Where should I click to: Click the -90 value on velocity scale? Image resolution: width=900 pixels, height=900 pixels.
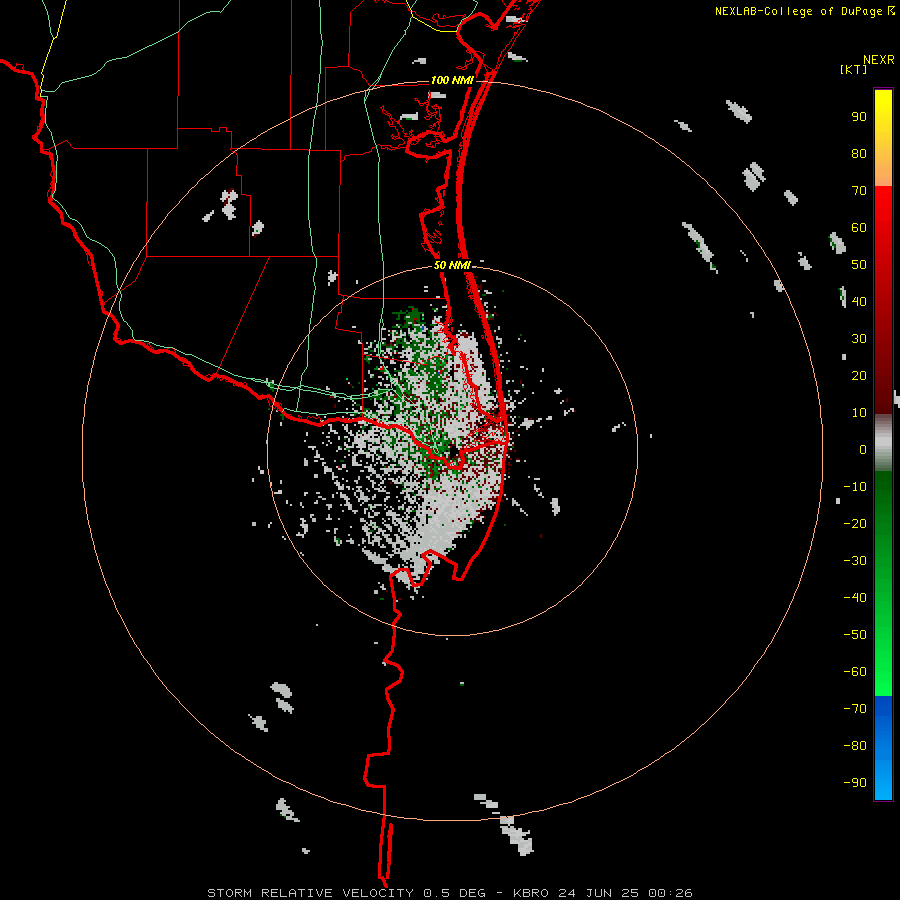coord(855,782)
